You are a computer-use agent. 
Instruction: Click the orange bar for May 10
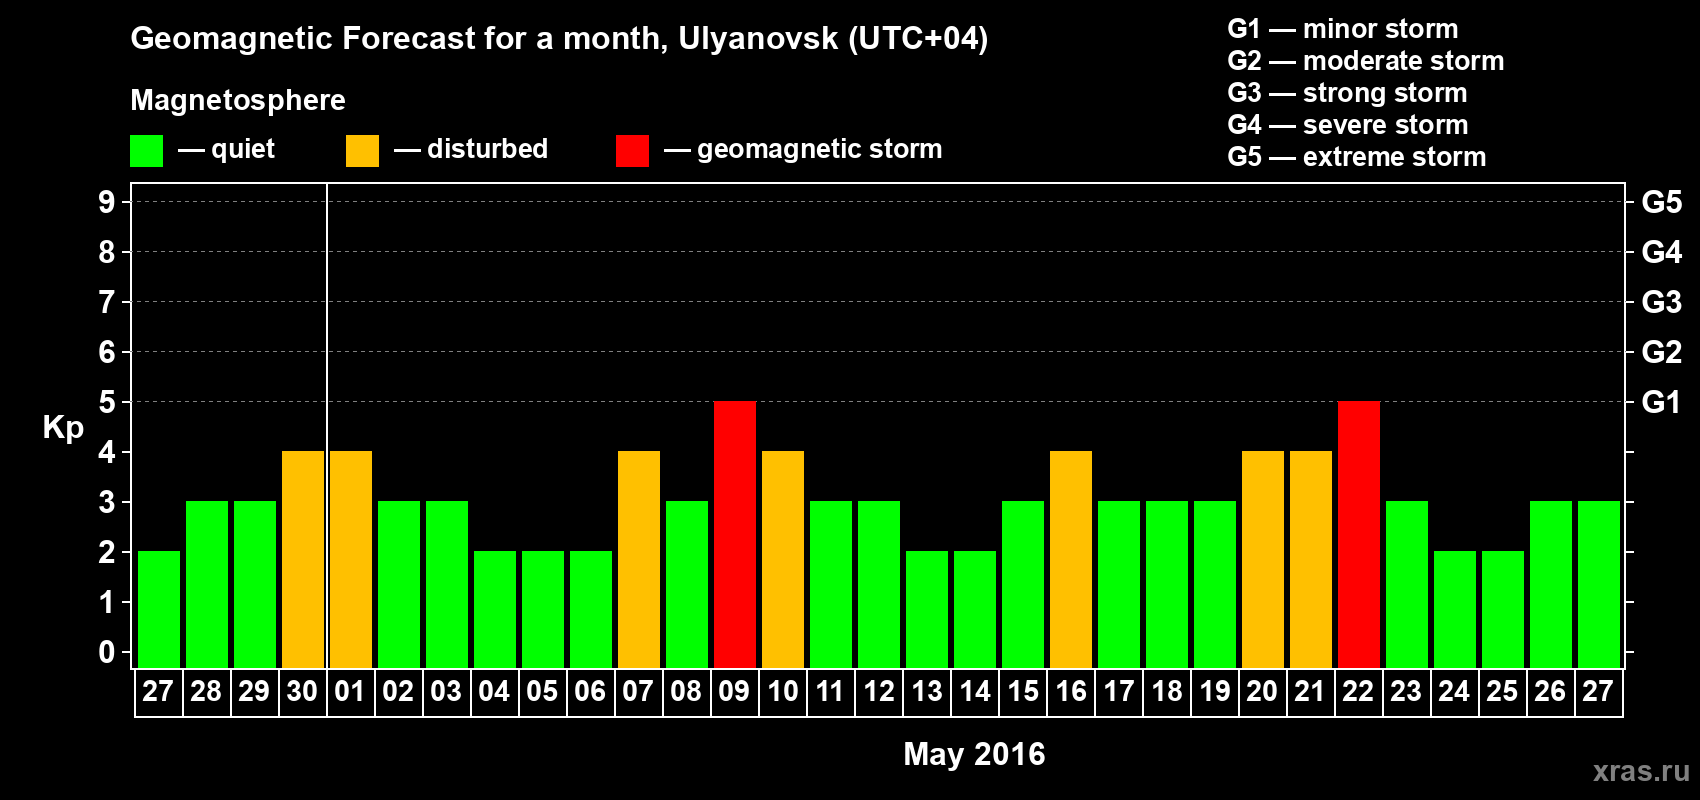[x=783, y=560]
